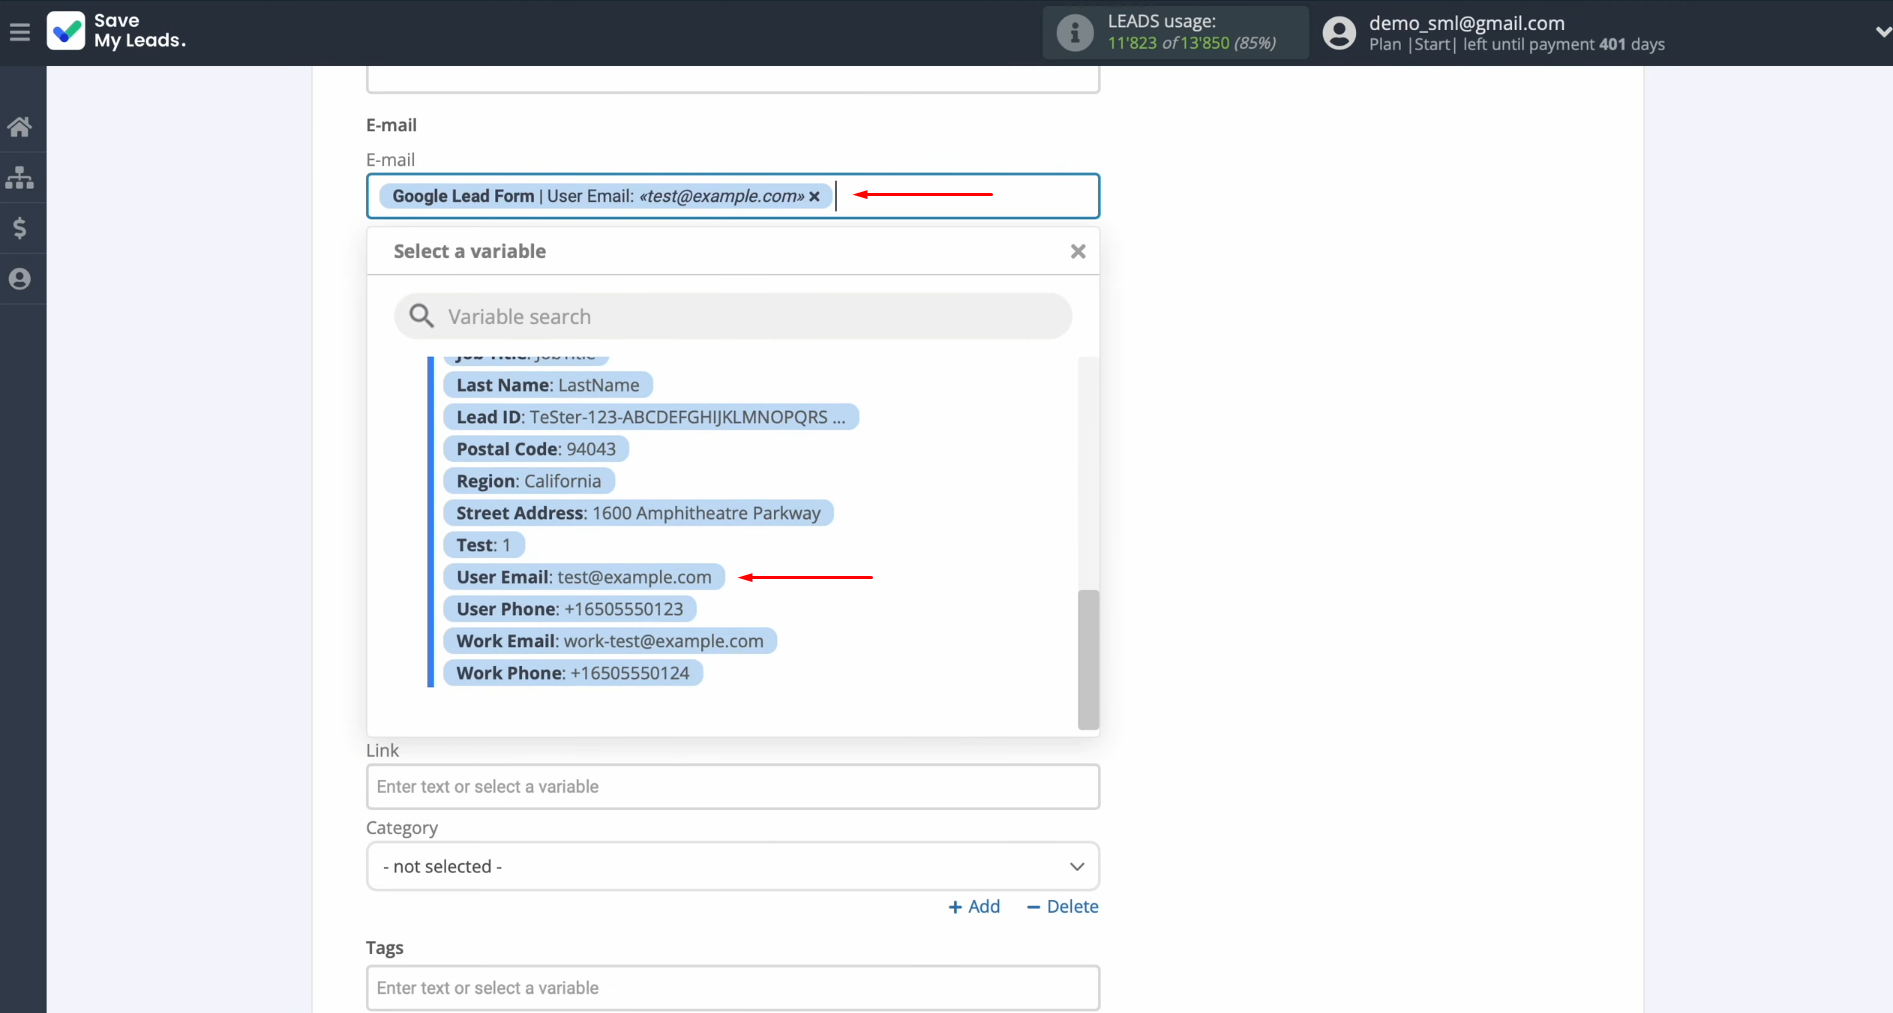1893x1013 pixels.
Task: Select the Street Address variable
Action: [638, 513]
